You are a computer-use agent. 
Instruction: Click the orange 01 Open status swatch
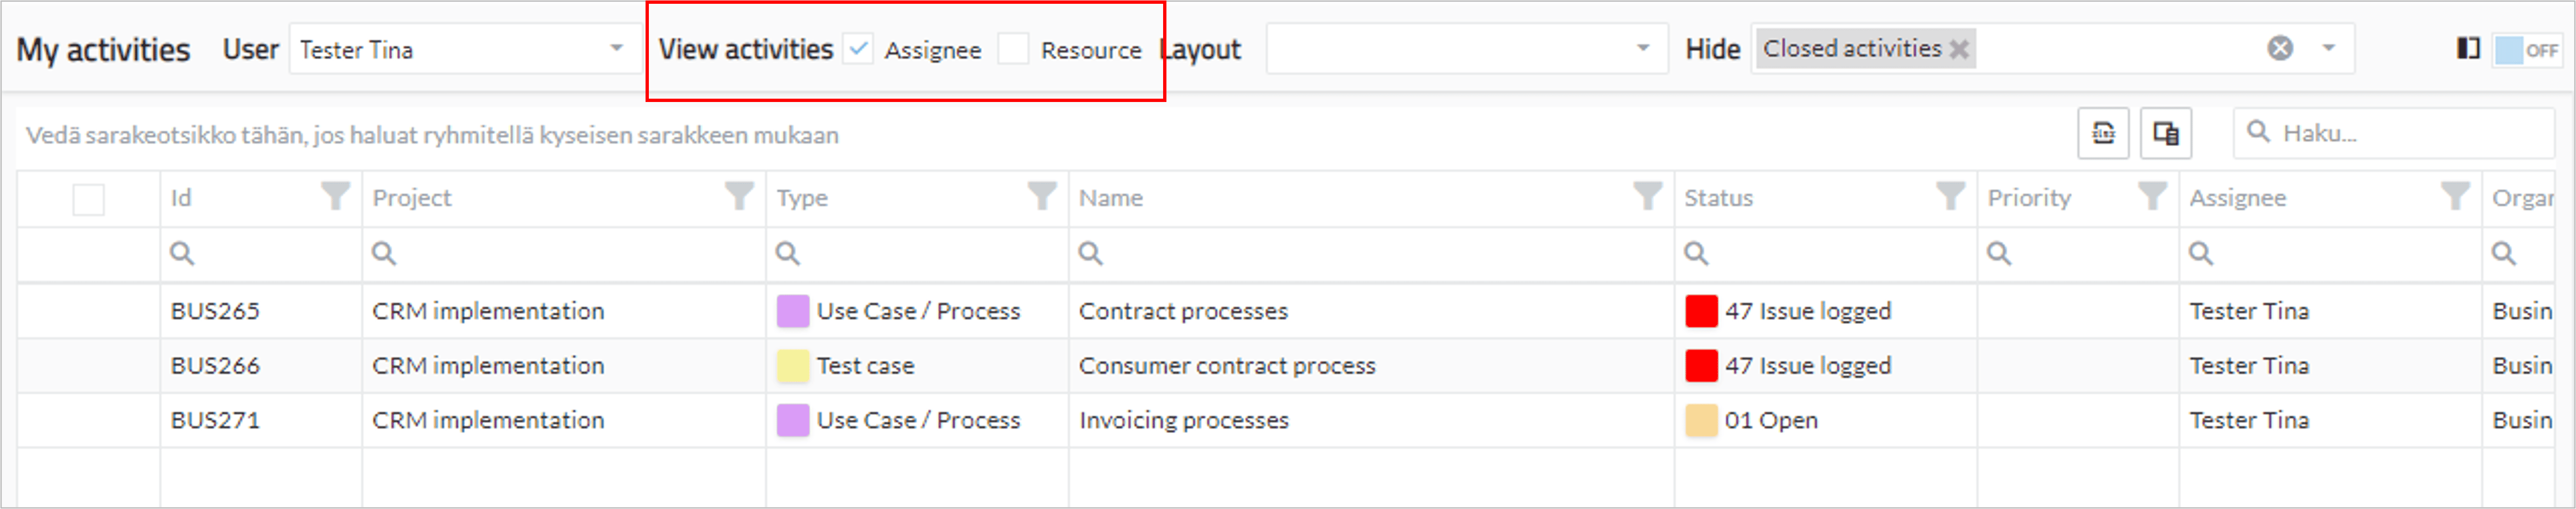1701,420
